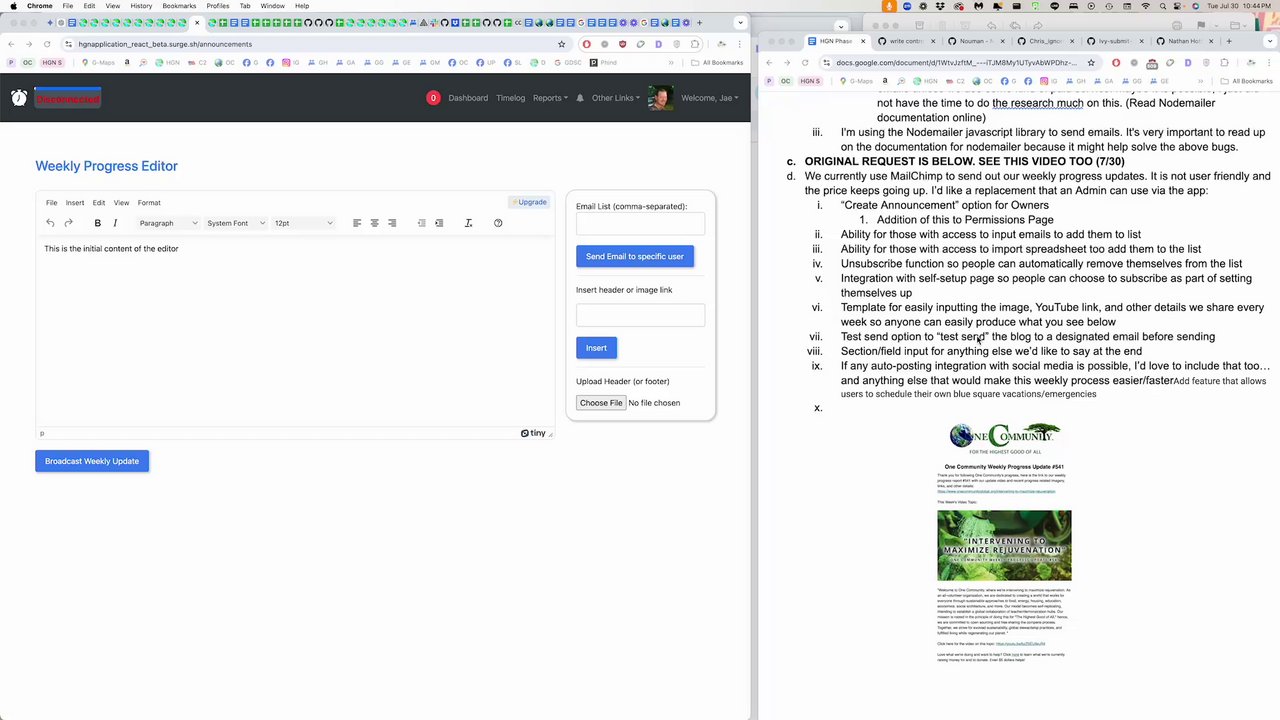Image resolution: width=1280 pixels, height=720 pixels.
Task: Click the undo arrow in the editor toolbar
Action: click(x=50, y=223)
